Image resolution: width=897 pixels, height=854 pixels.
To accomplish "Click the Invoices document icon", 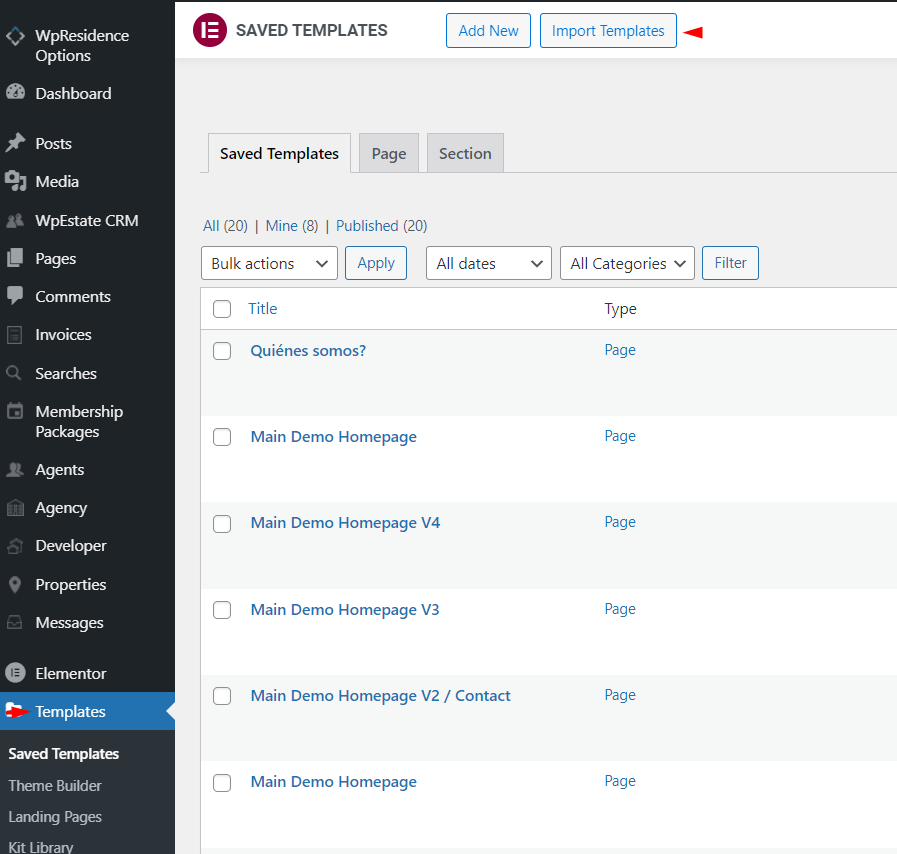I will pyautogui.click(x=15, y=335).
